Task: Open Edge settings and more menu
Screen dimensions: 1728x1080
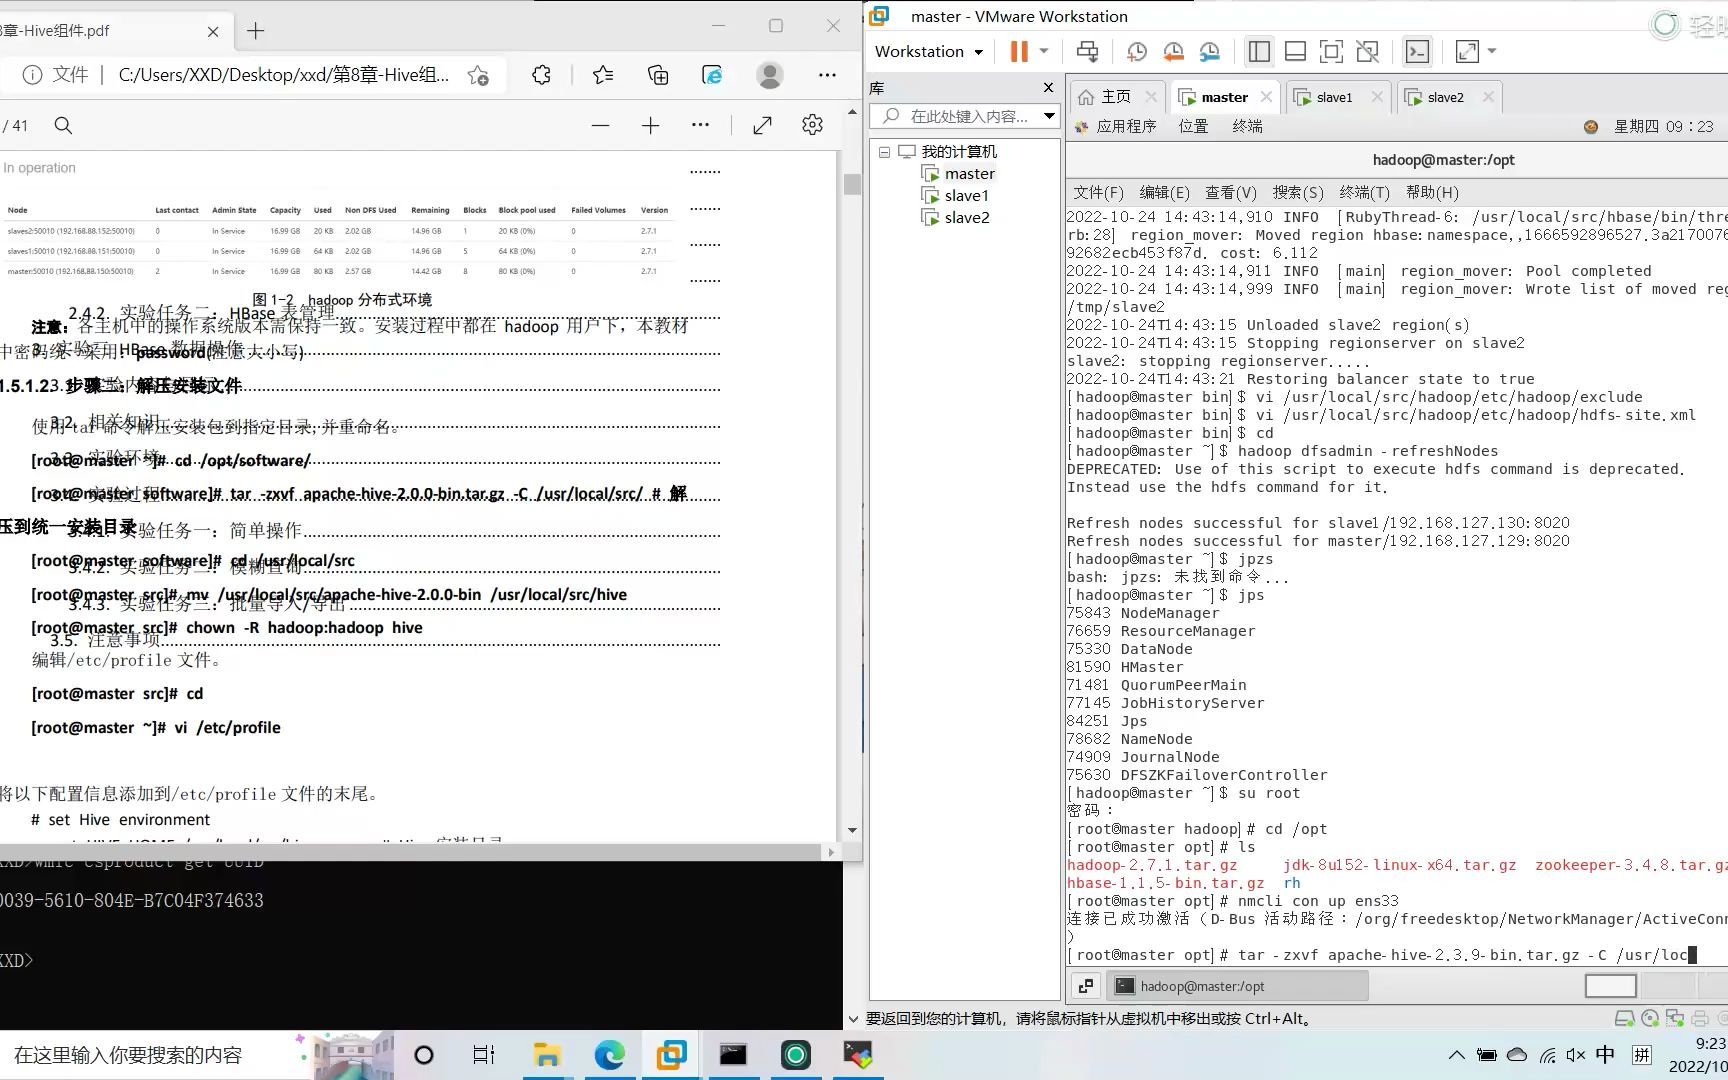Action: pos(827,75)
